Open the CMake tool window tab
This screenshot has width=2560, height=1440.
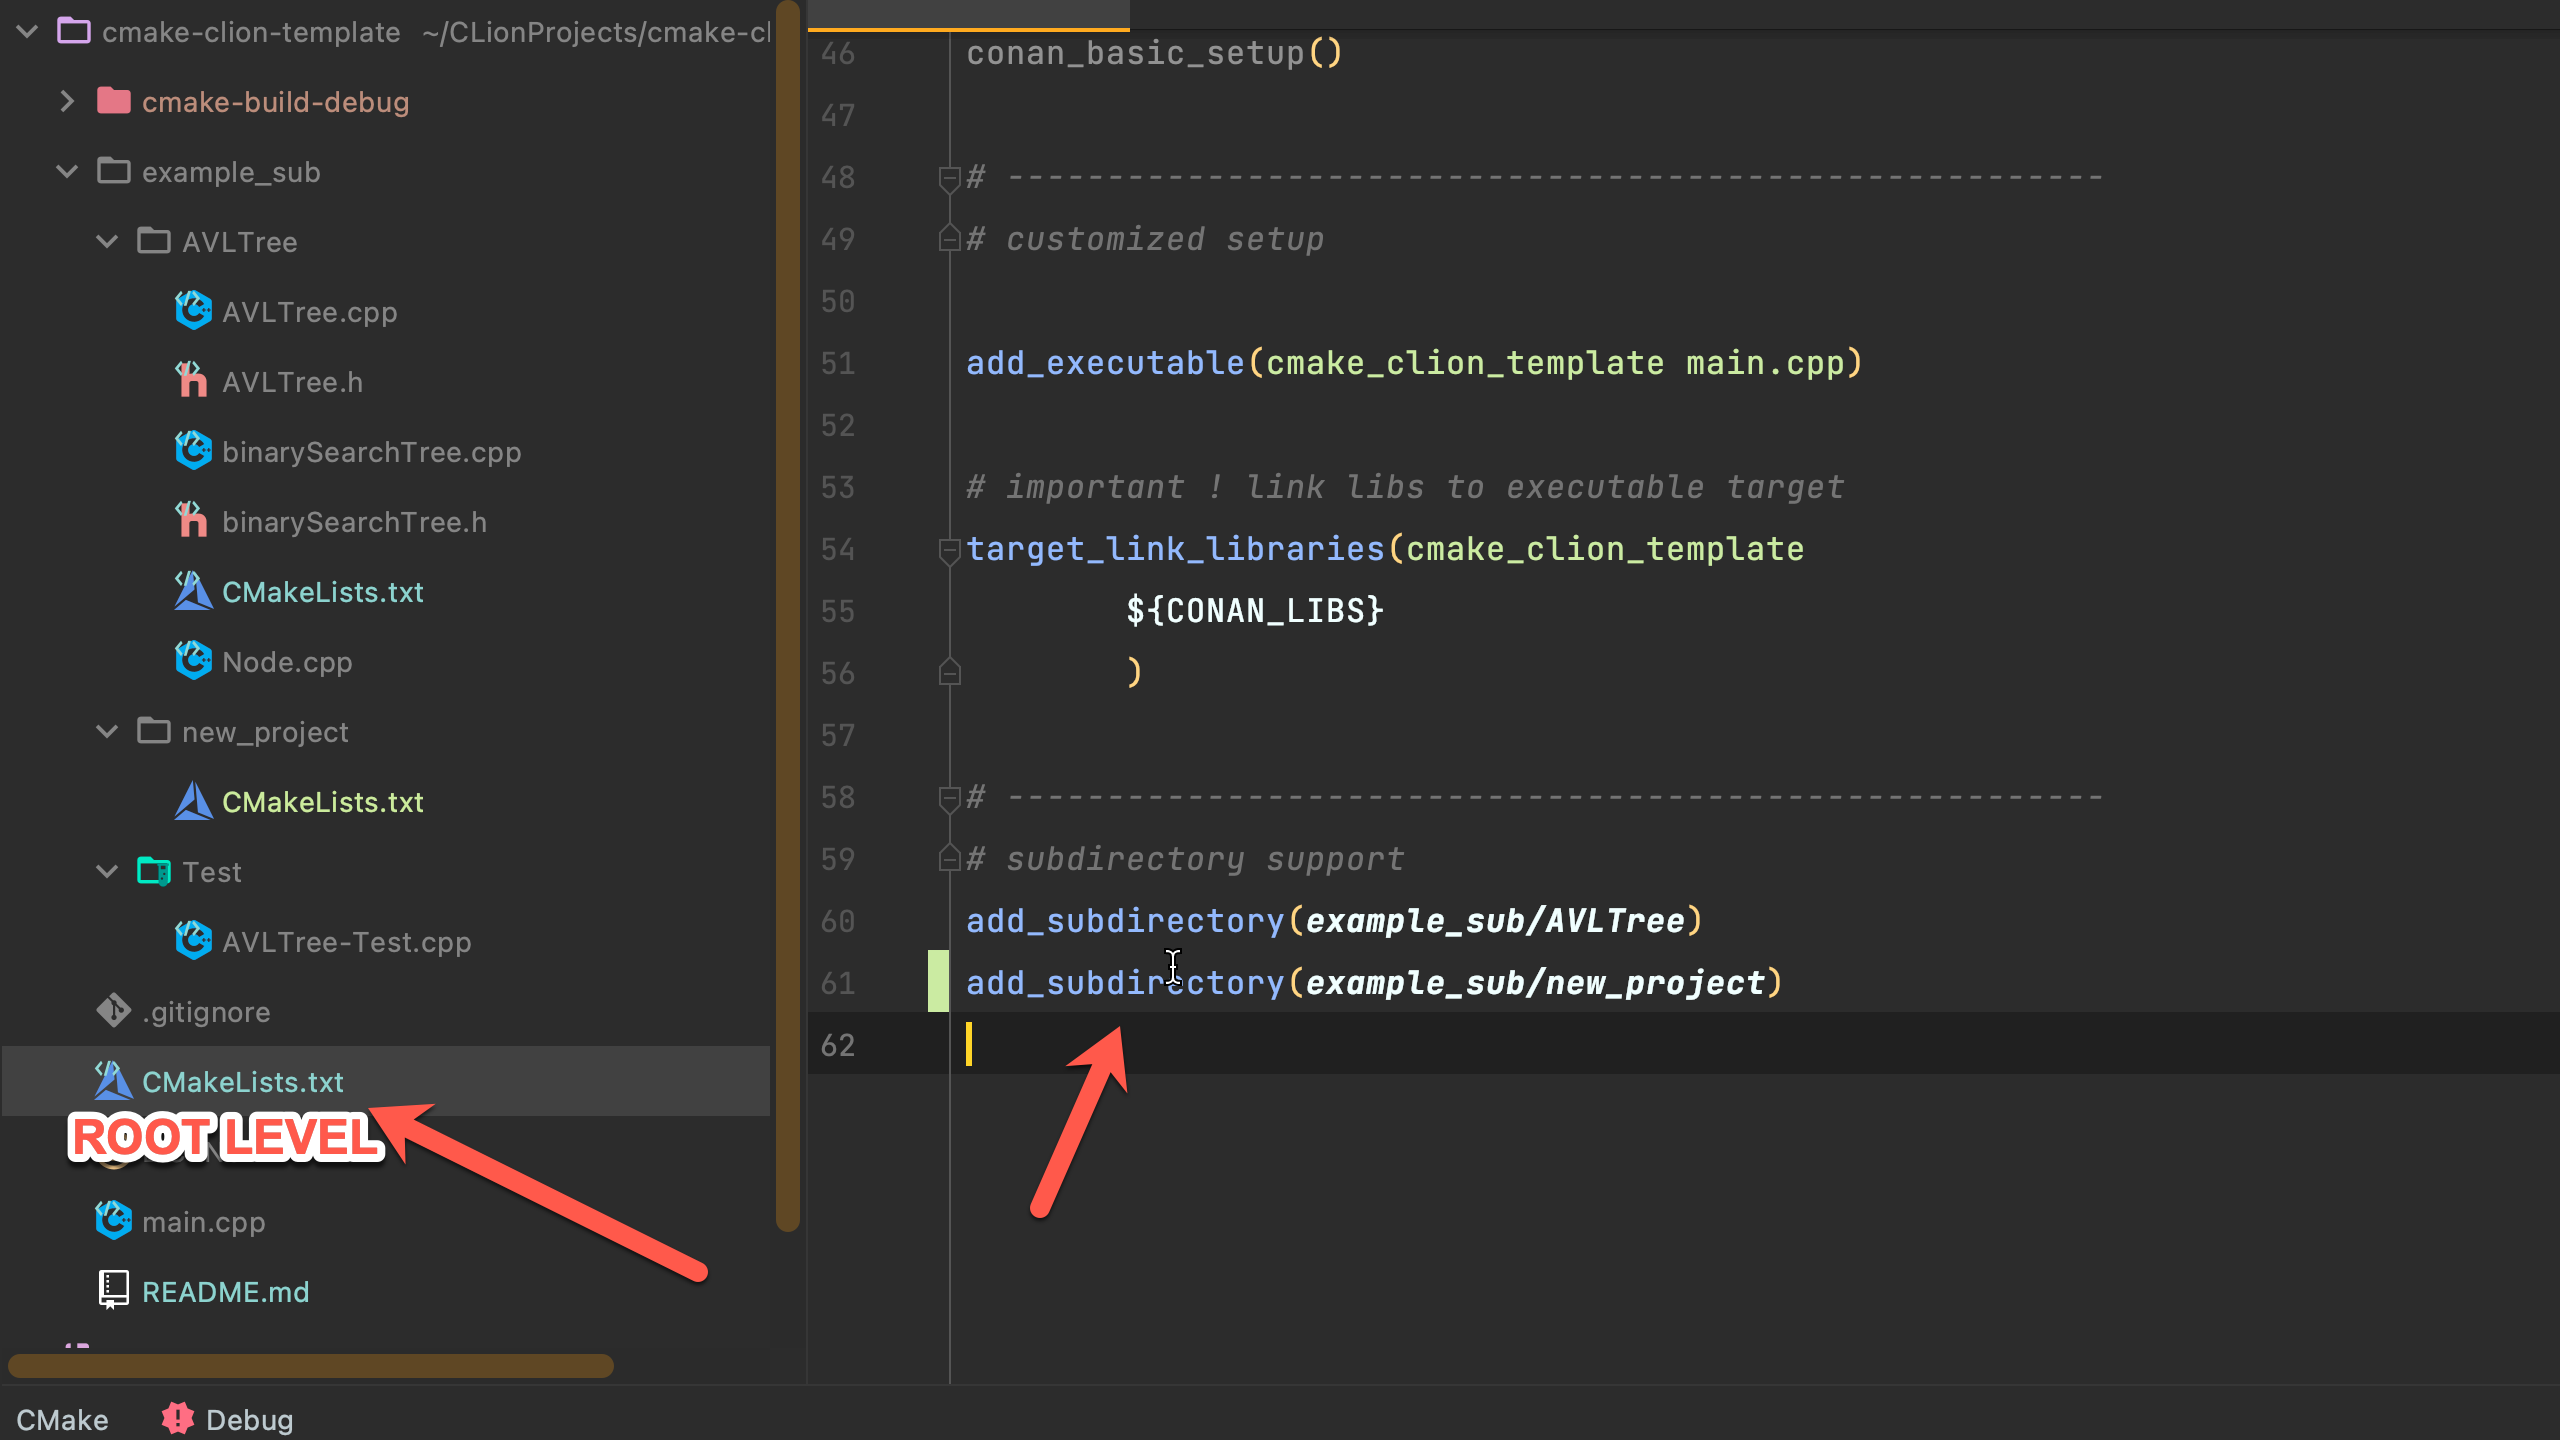point(62,1419)
